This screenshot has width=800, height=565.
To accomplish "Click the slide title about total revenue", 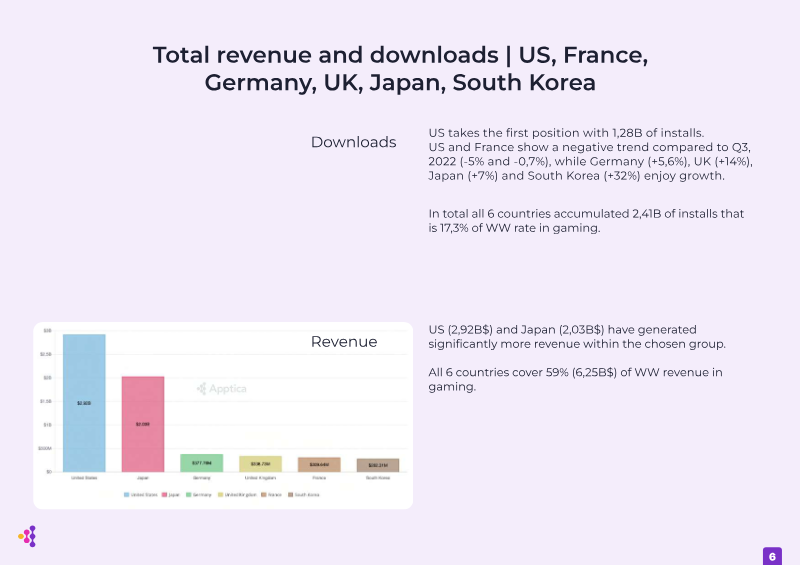I will point(400,69).
